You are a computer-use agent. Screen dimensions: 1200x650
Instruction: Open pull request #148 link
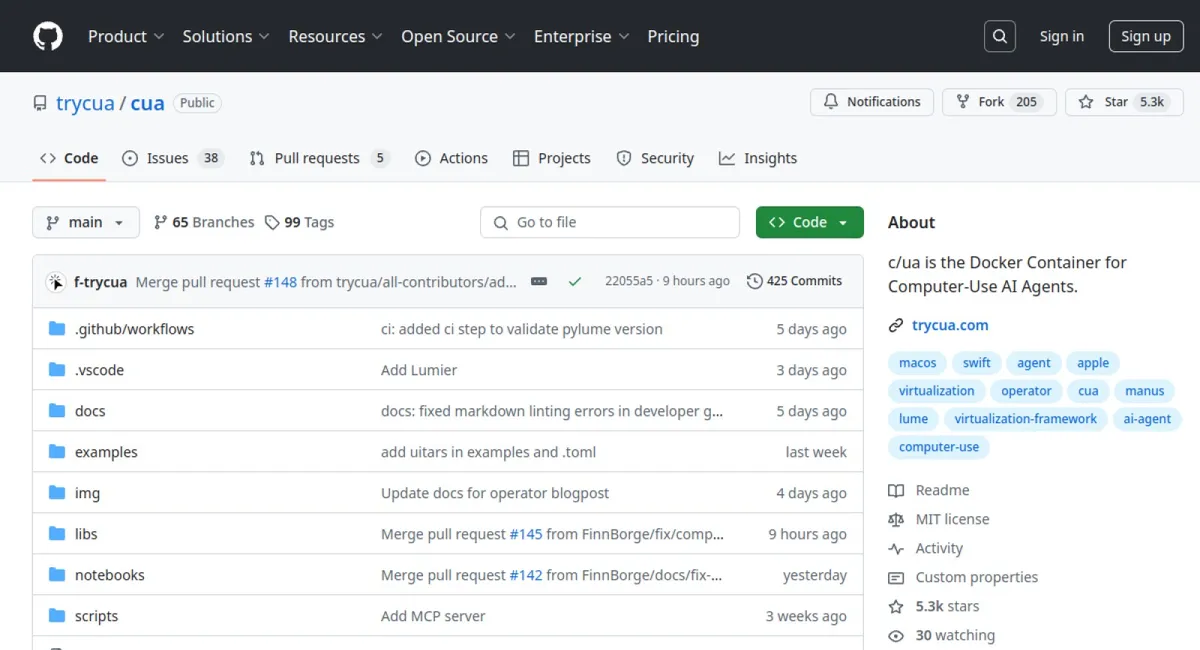(x=280, y=282)
